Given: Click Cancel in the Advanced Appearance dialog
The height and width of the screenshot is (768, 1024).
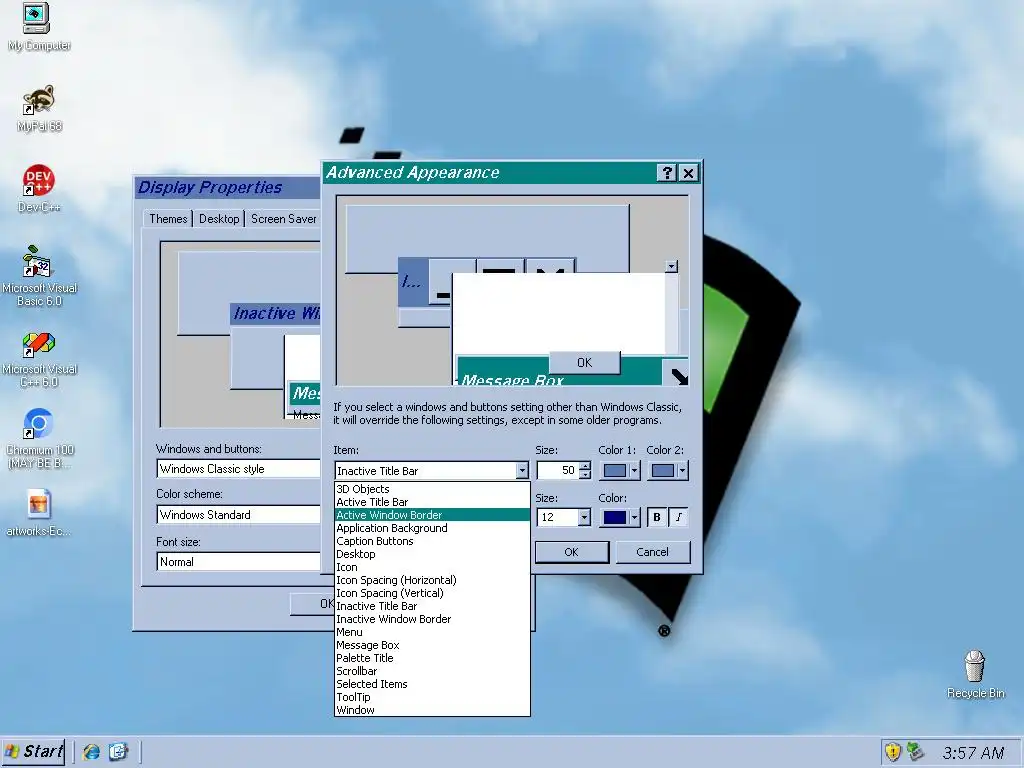Looking at the screenshot, I should [x=652, y=552].
